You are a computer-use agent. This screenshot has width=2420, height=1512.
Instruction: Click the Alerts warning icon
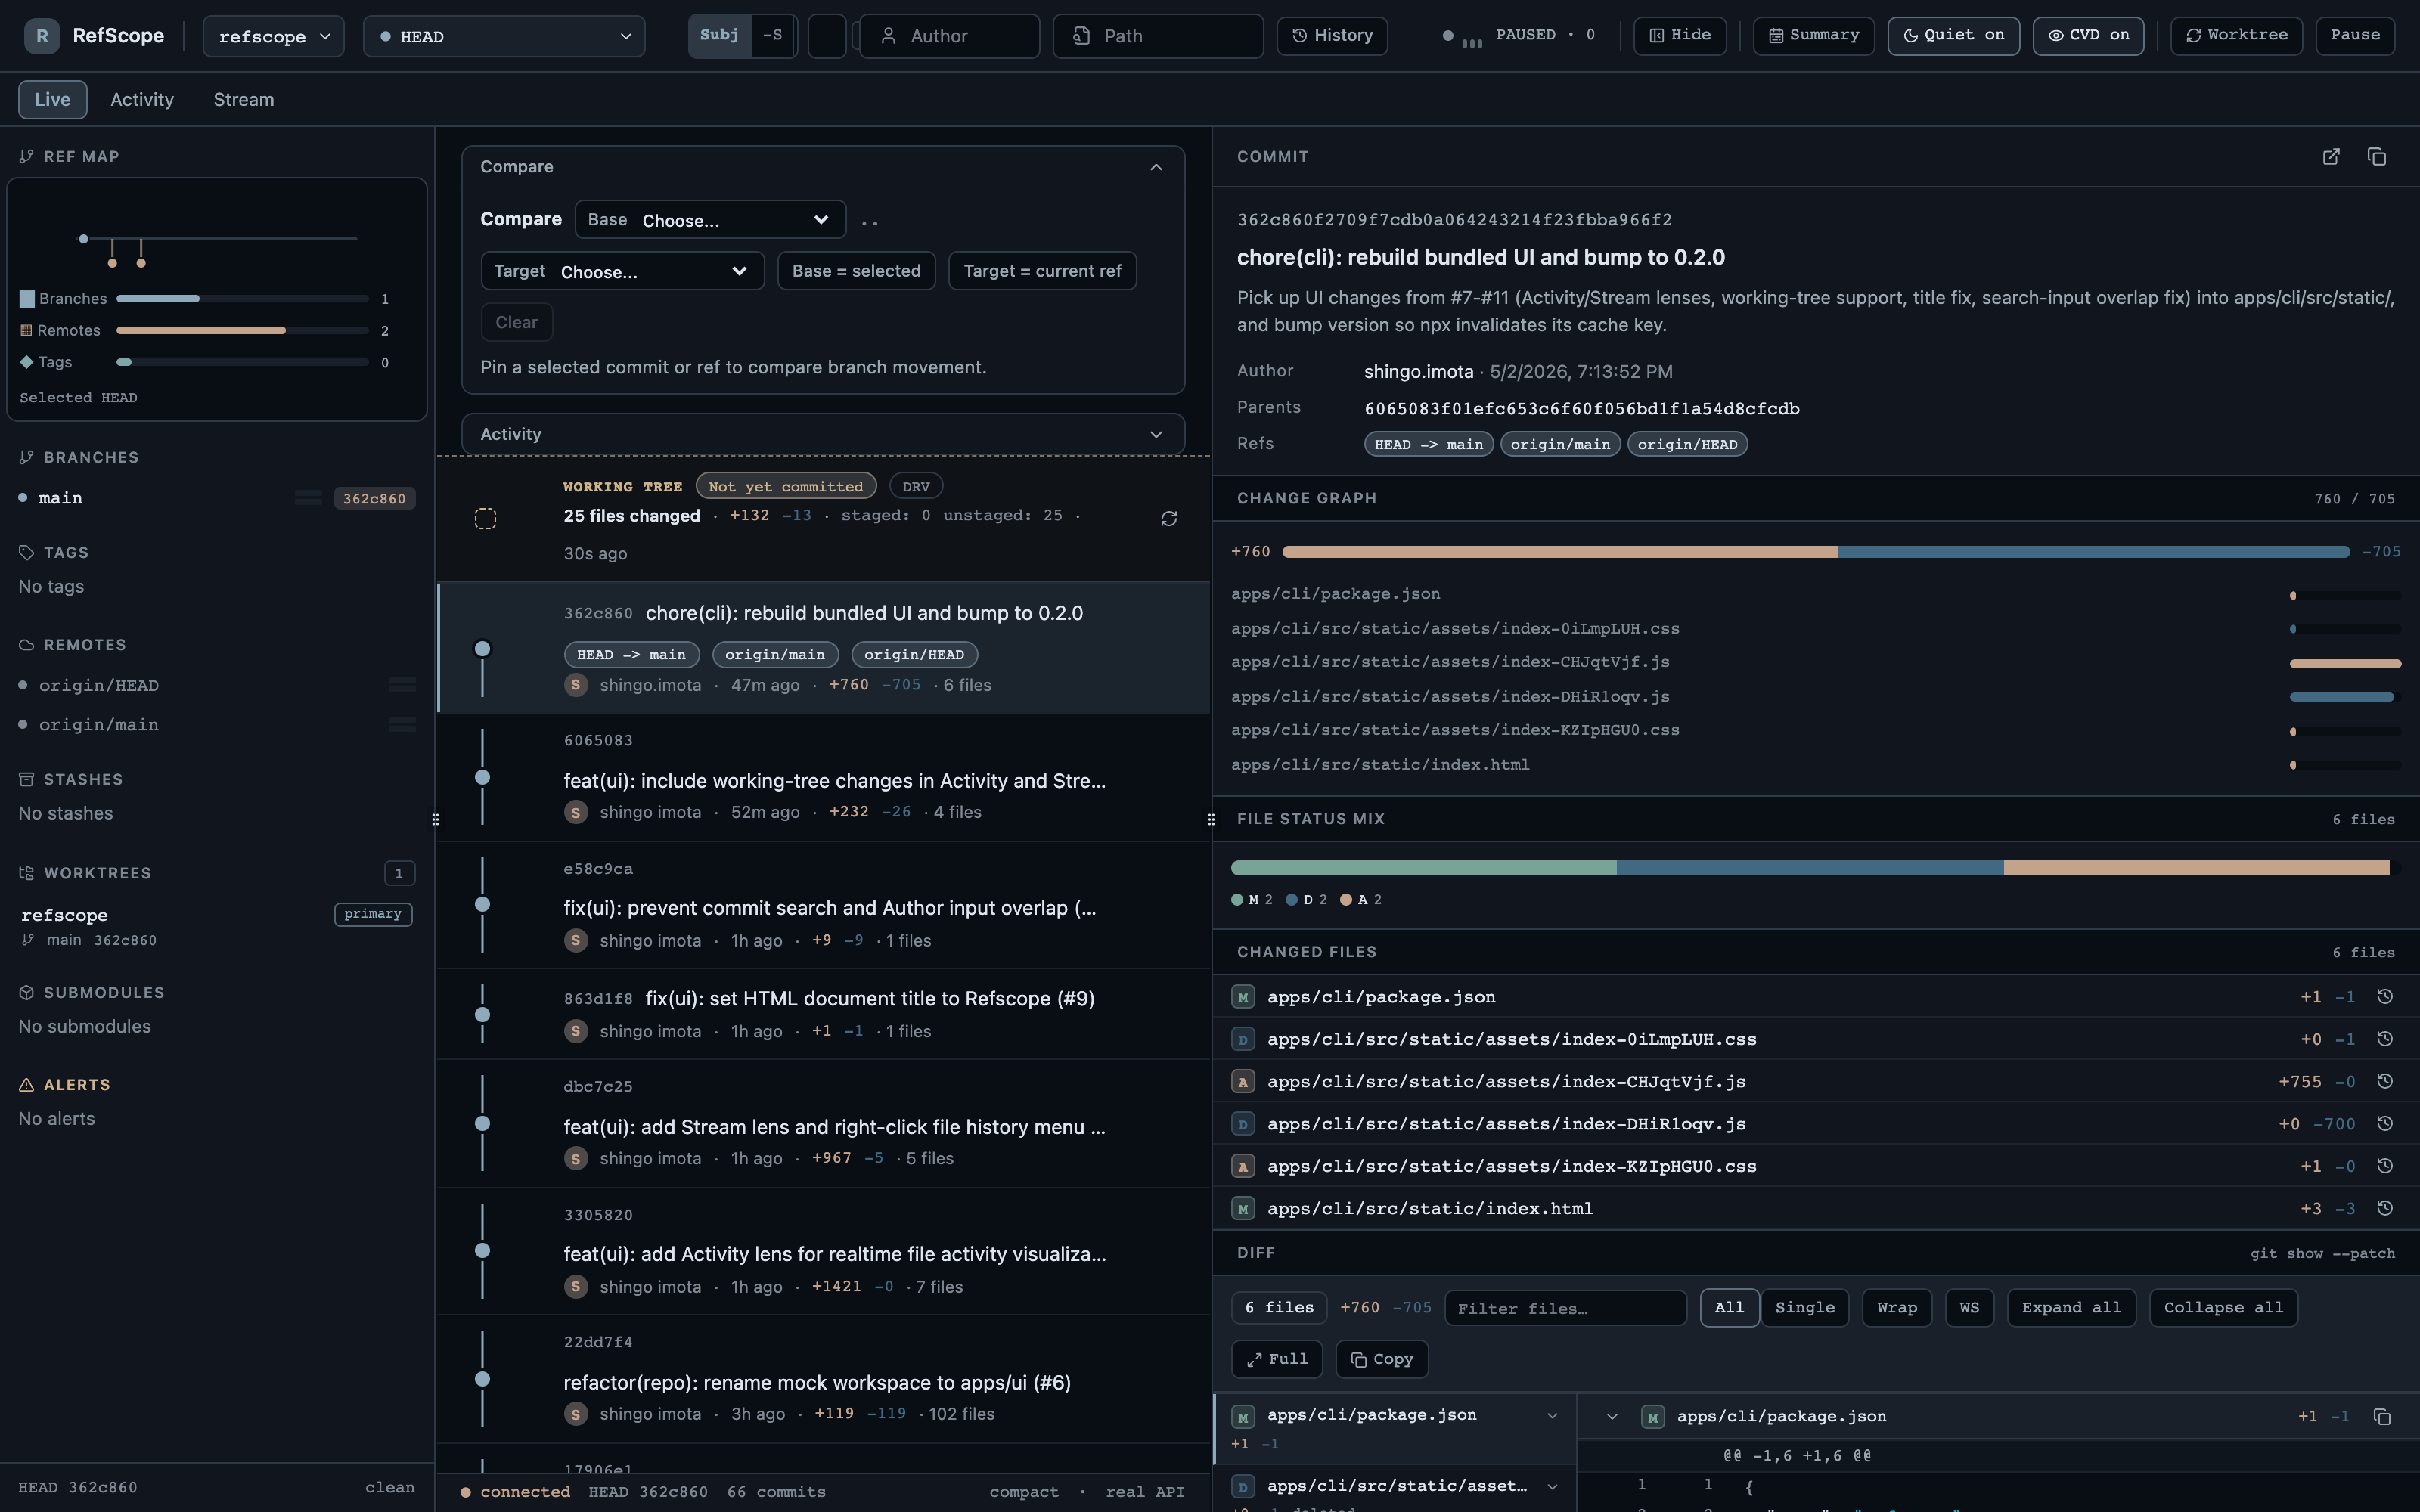tap(27, 1085)
